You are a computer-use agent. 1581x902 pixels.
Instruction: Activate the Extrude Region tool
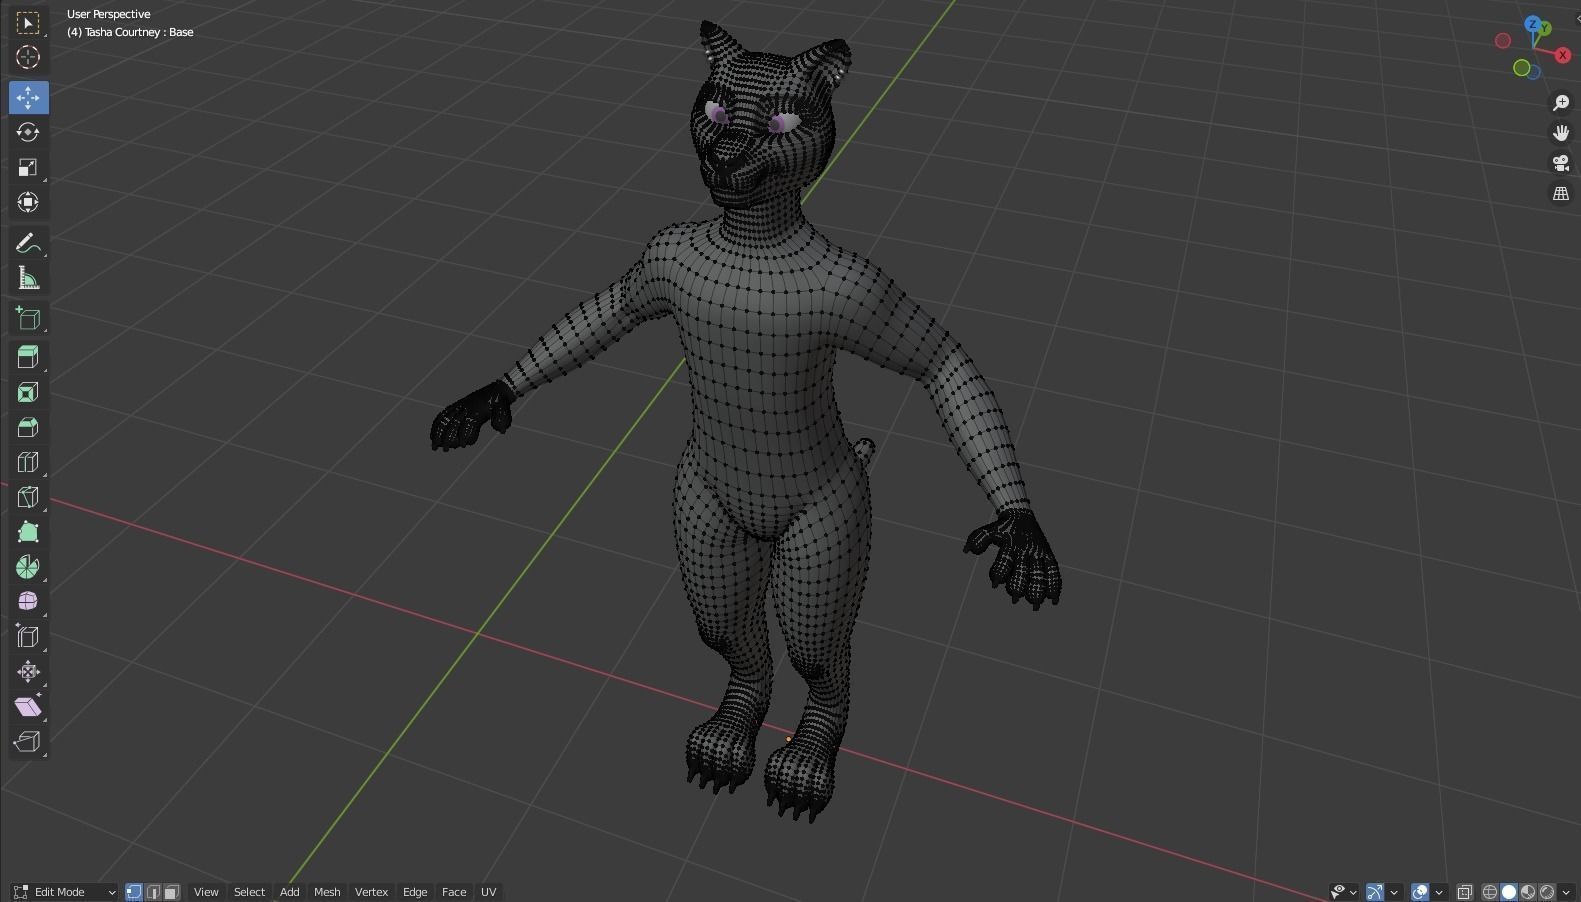[28, 357]
